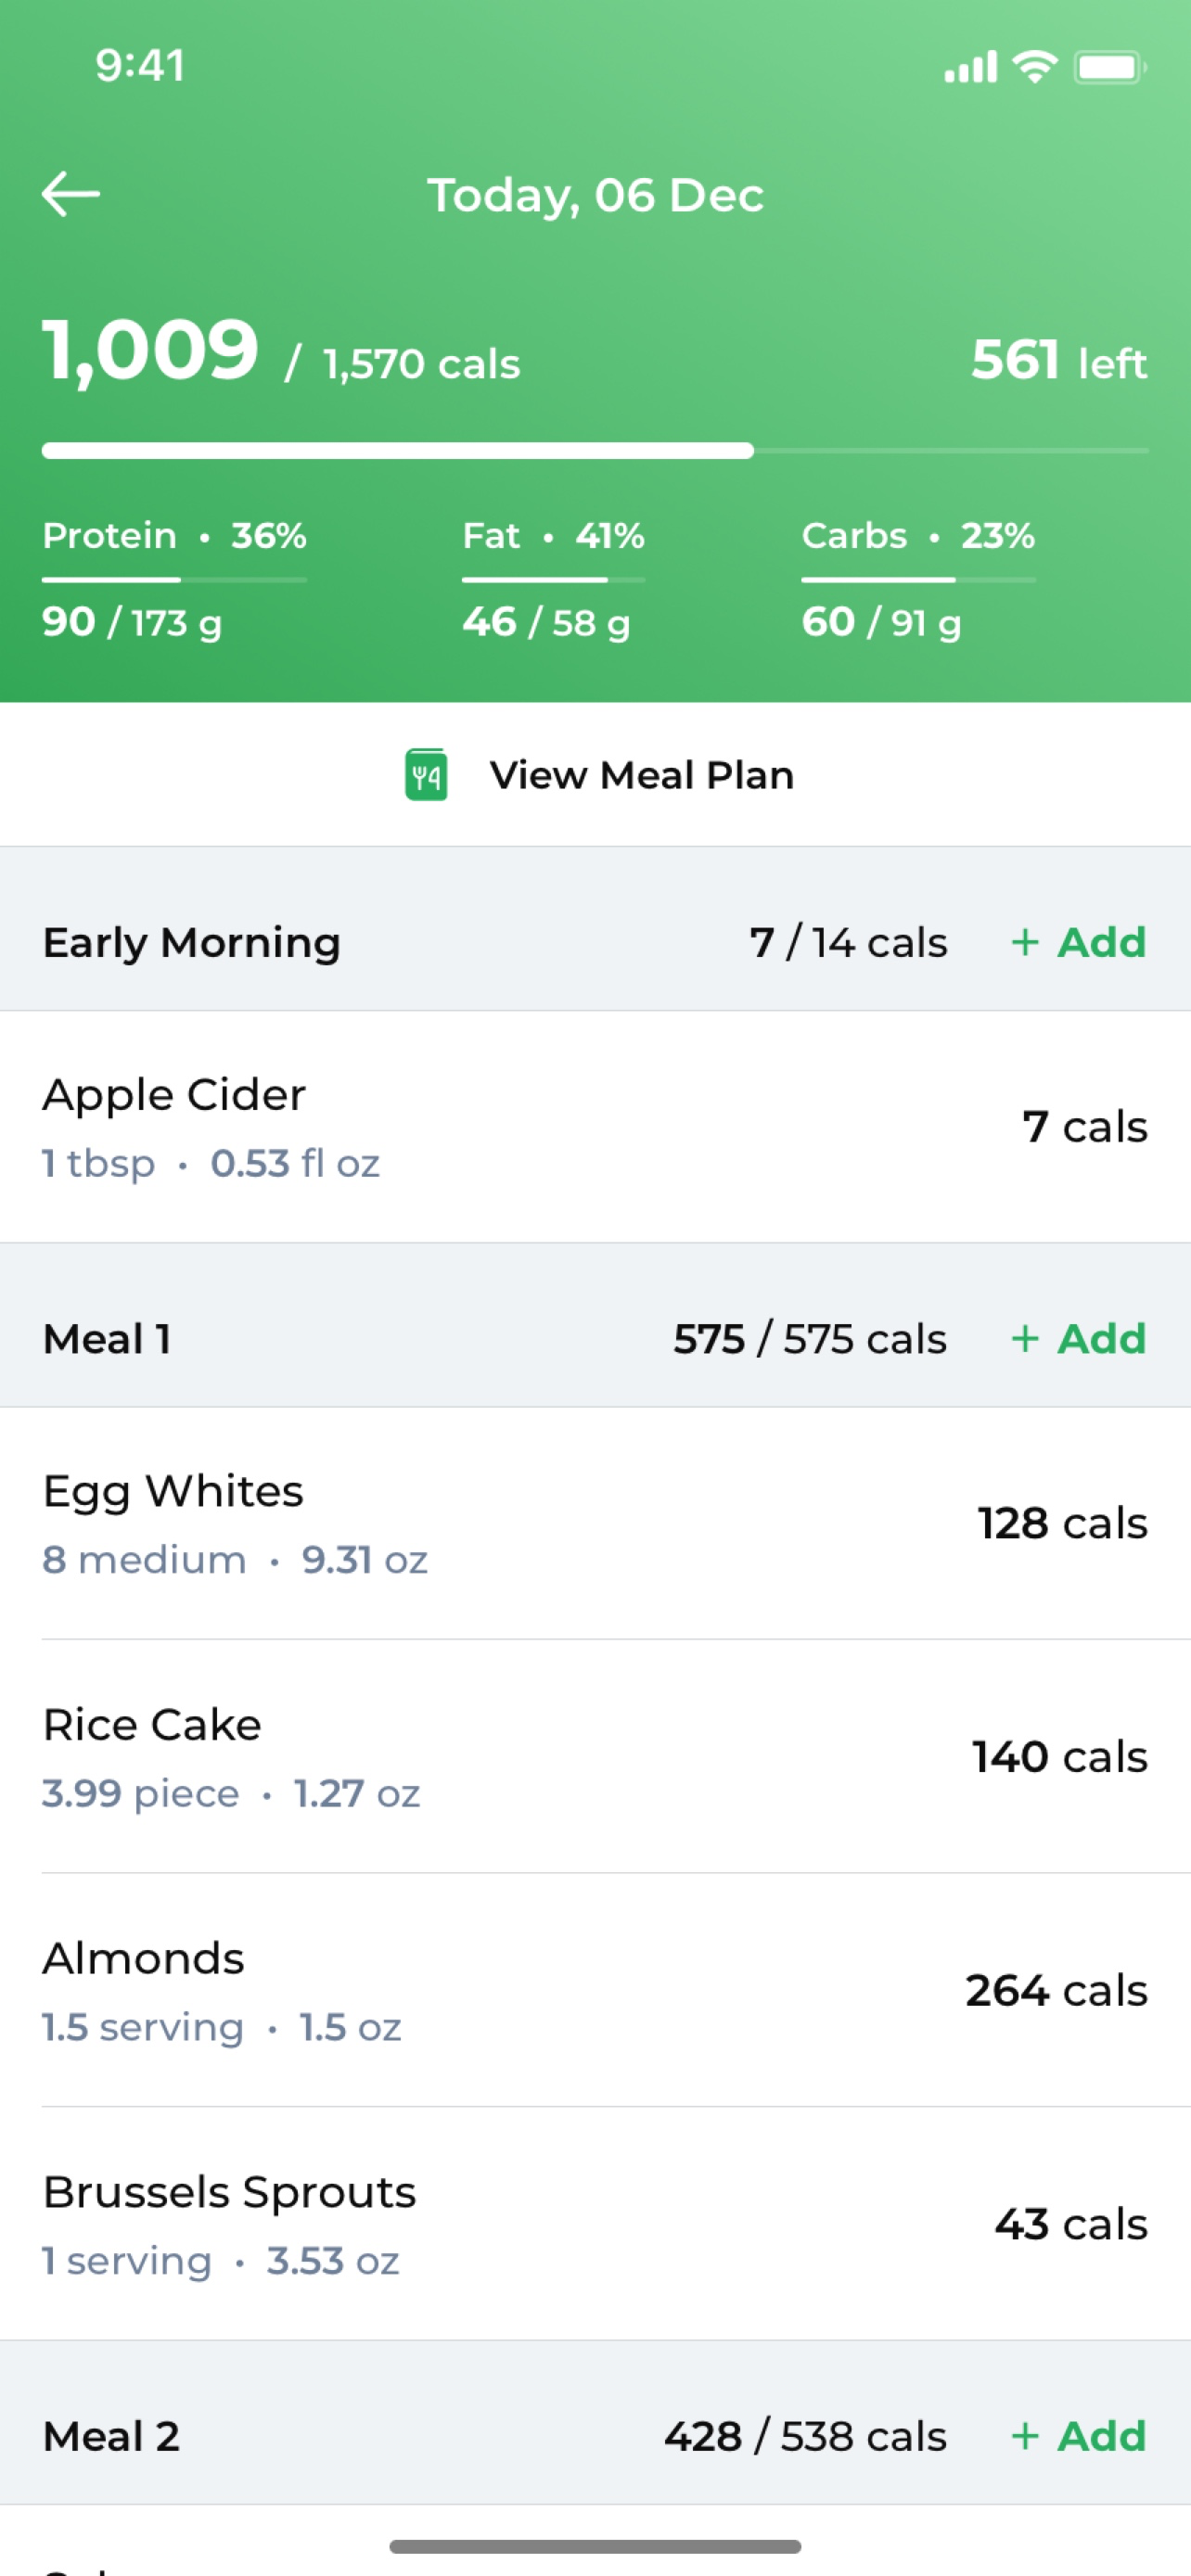
Task: Select the Almonds entry
Action: tap(595, 1990)
